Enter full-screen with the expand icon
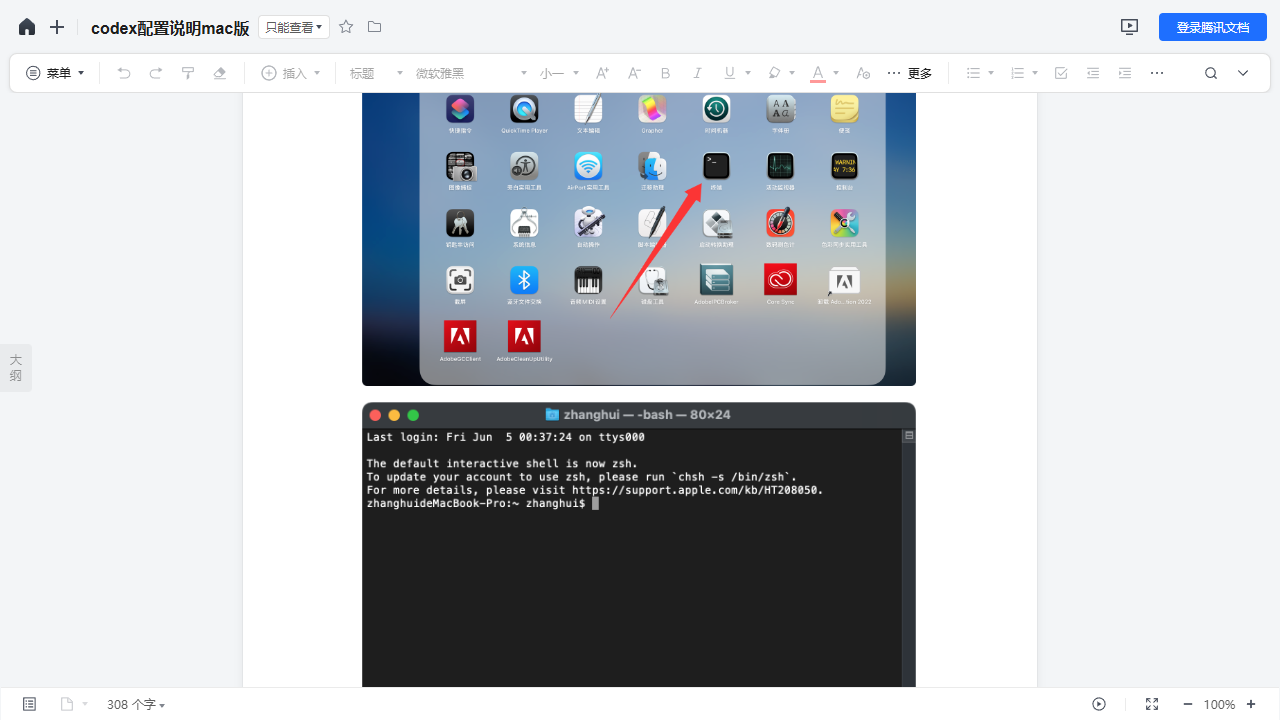 1152,704
